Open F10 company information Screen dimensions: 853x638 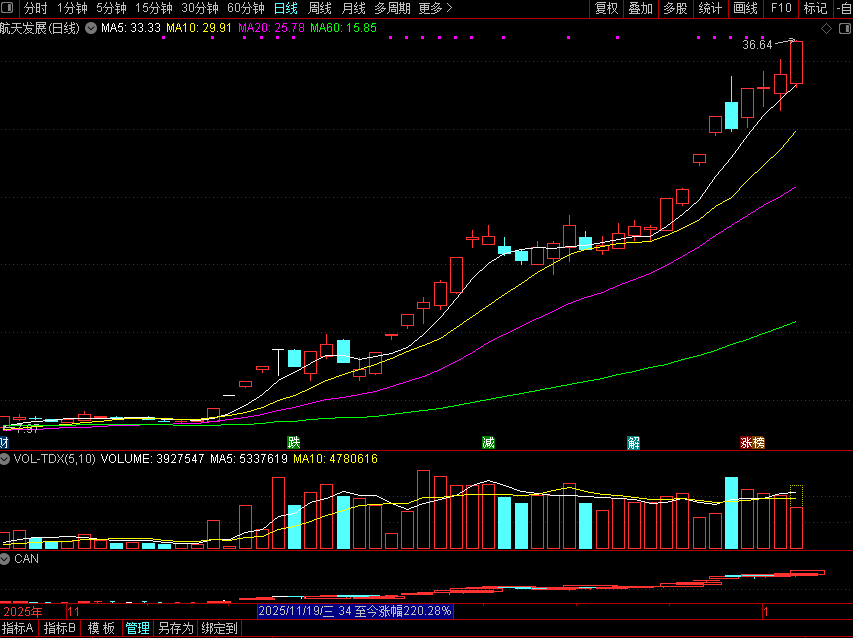(x=781, y=9)
